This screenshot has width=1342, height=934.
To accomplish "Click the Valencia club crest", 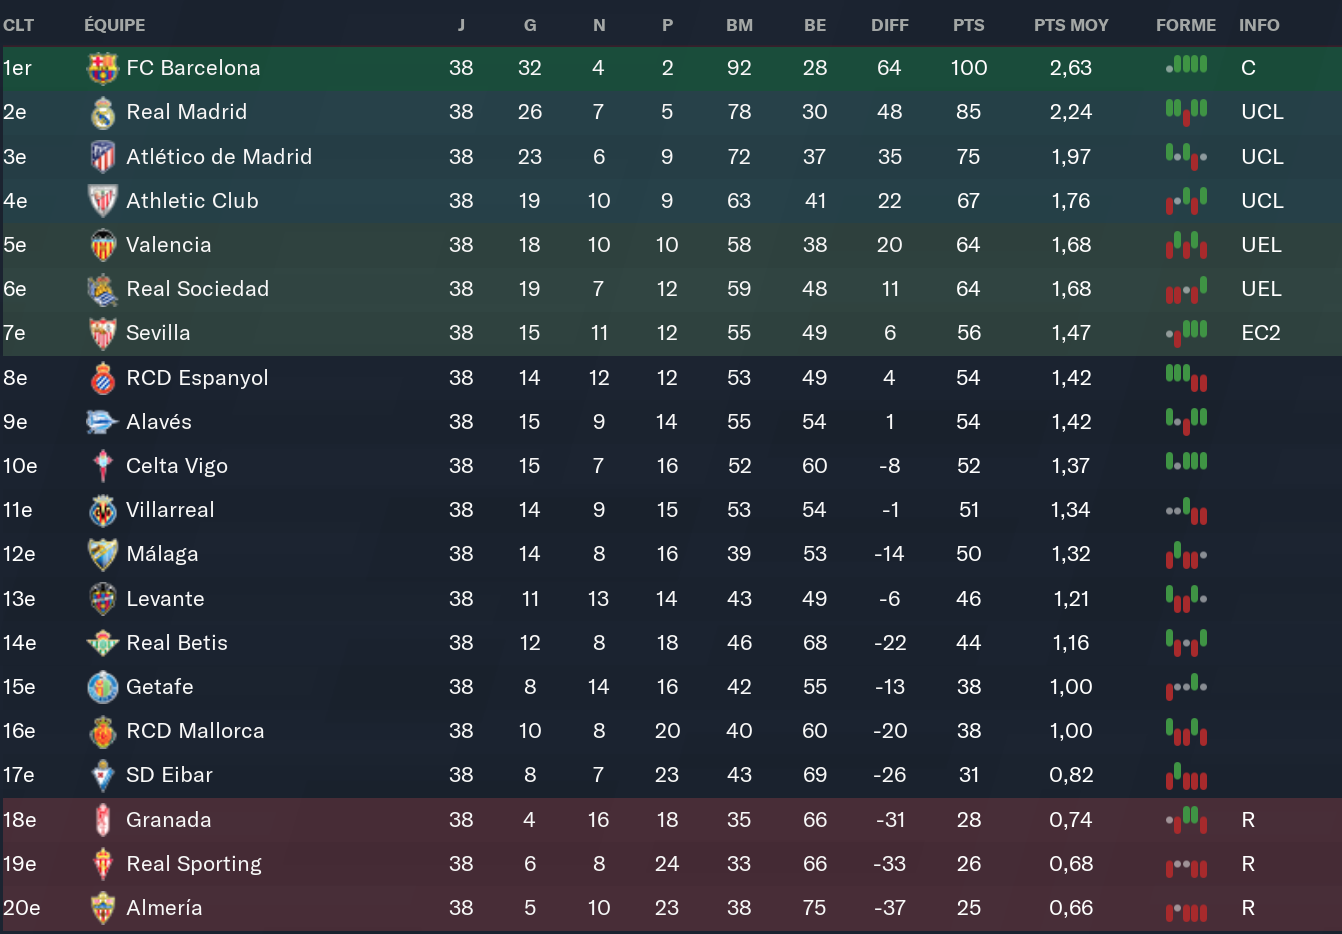I will [102, 245].
